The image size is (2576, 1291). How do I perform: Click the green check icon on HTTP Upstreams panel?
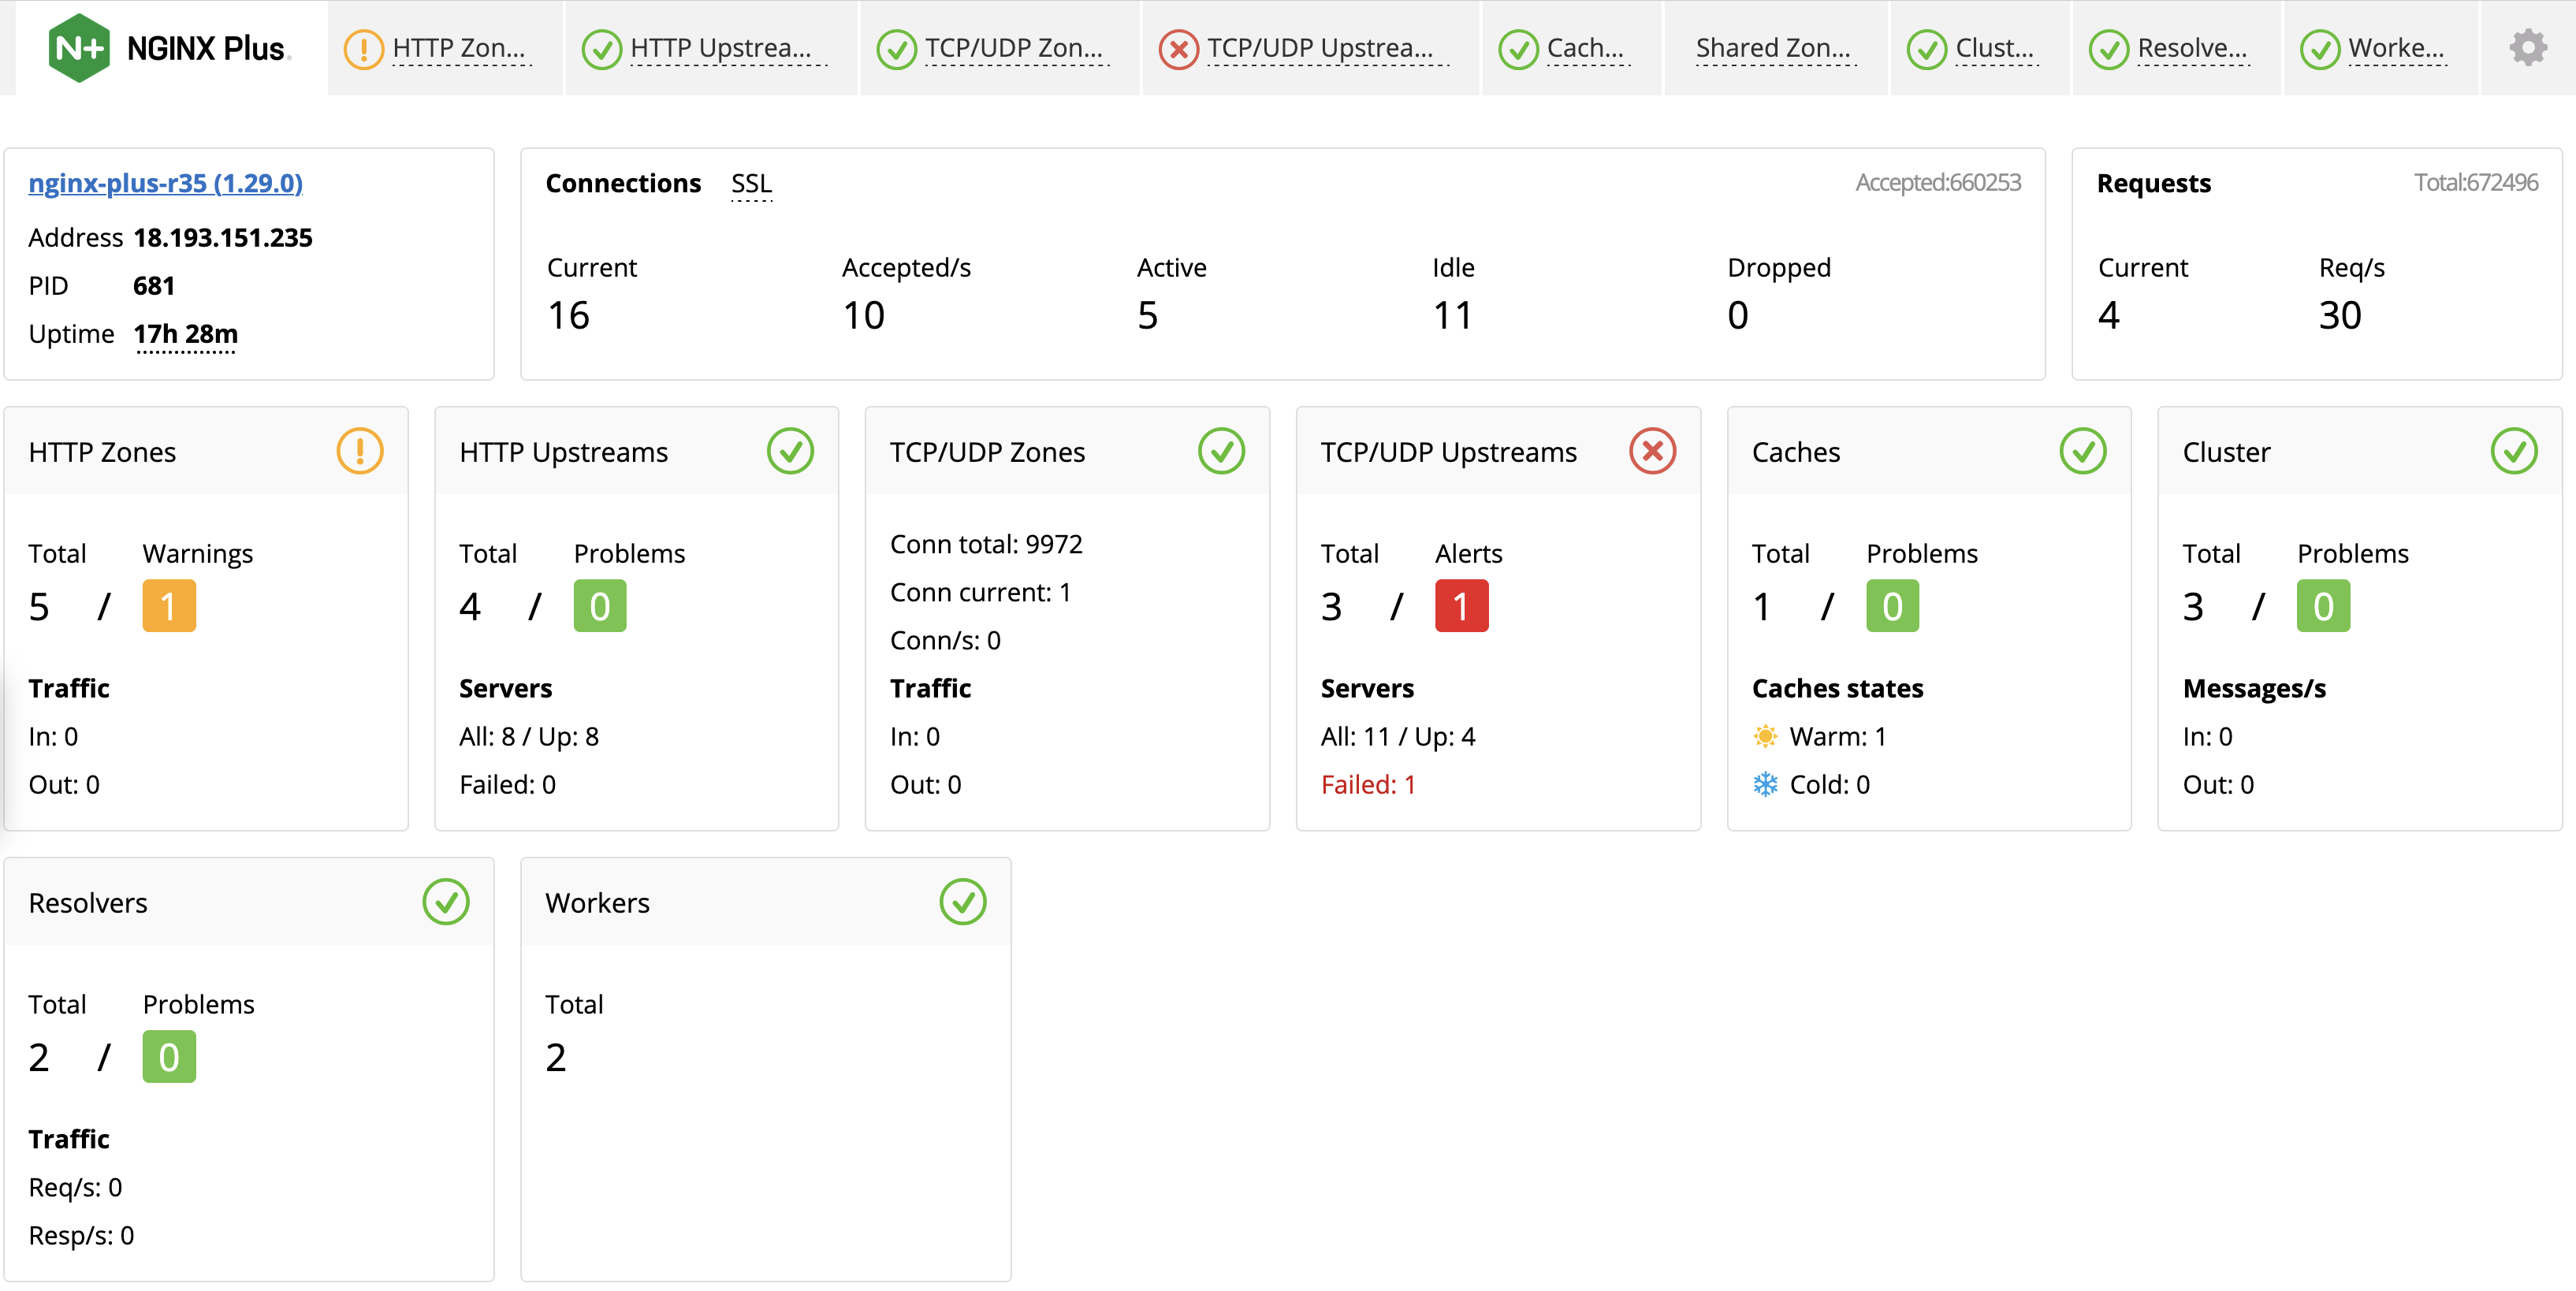click(x=791, y=451)
